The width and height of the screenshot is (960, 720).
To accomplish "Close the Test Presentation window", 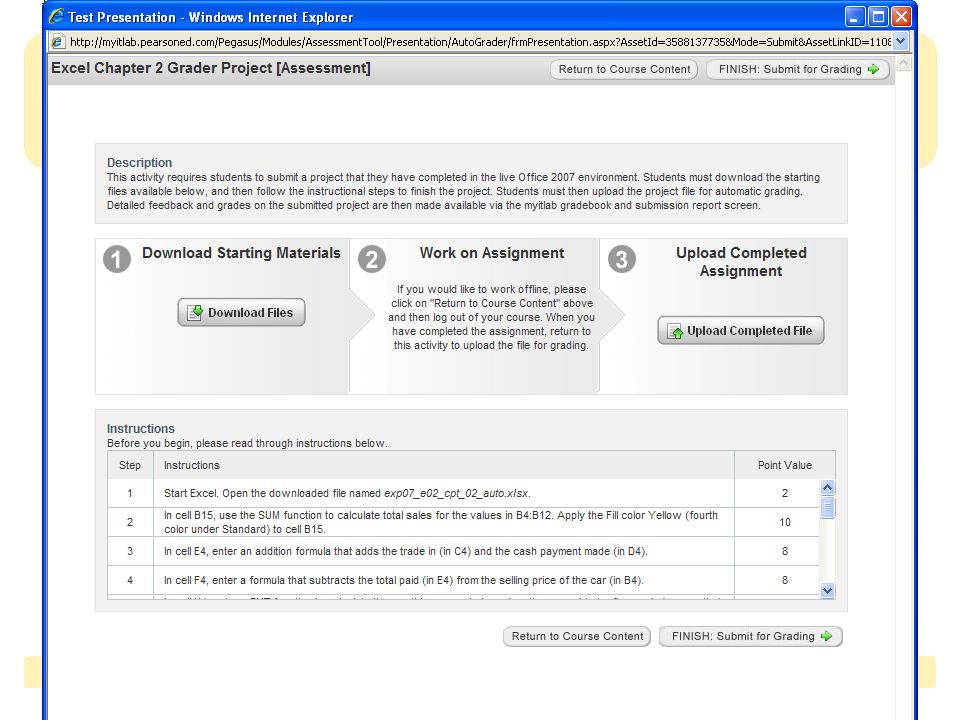I will (901, 17).
